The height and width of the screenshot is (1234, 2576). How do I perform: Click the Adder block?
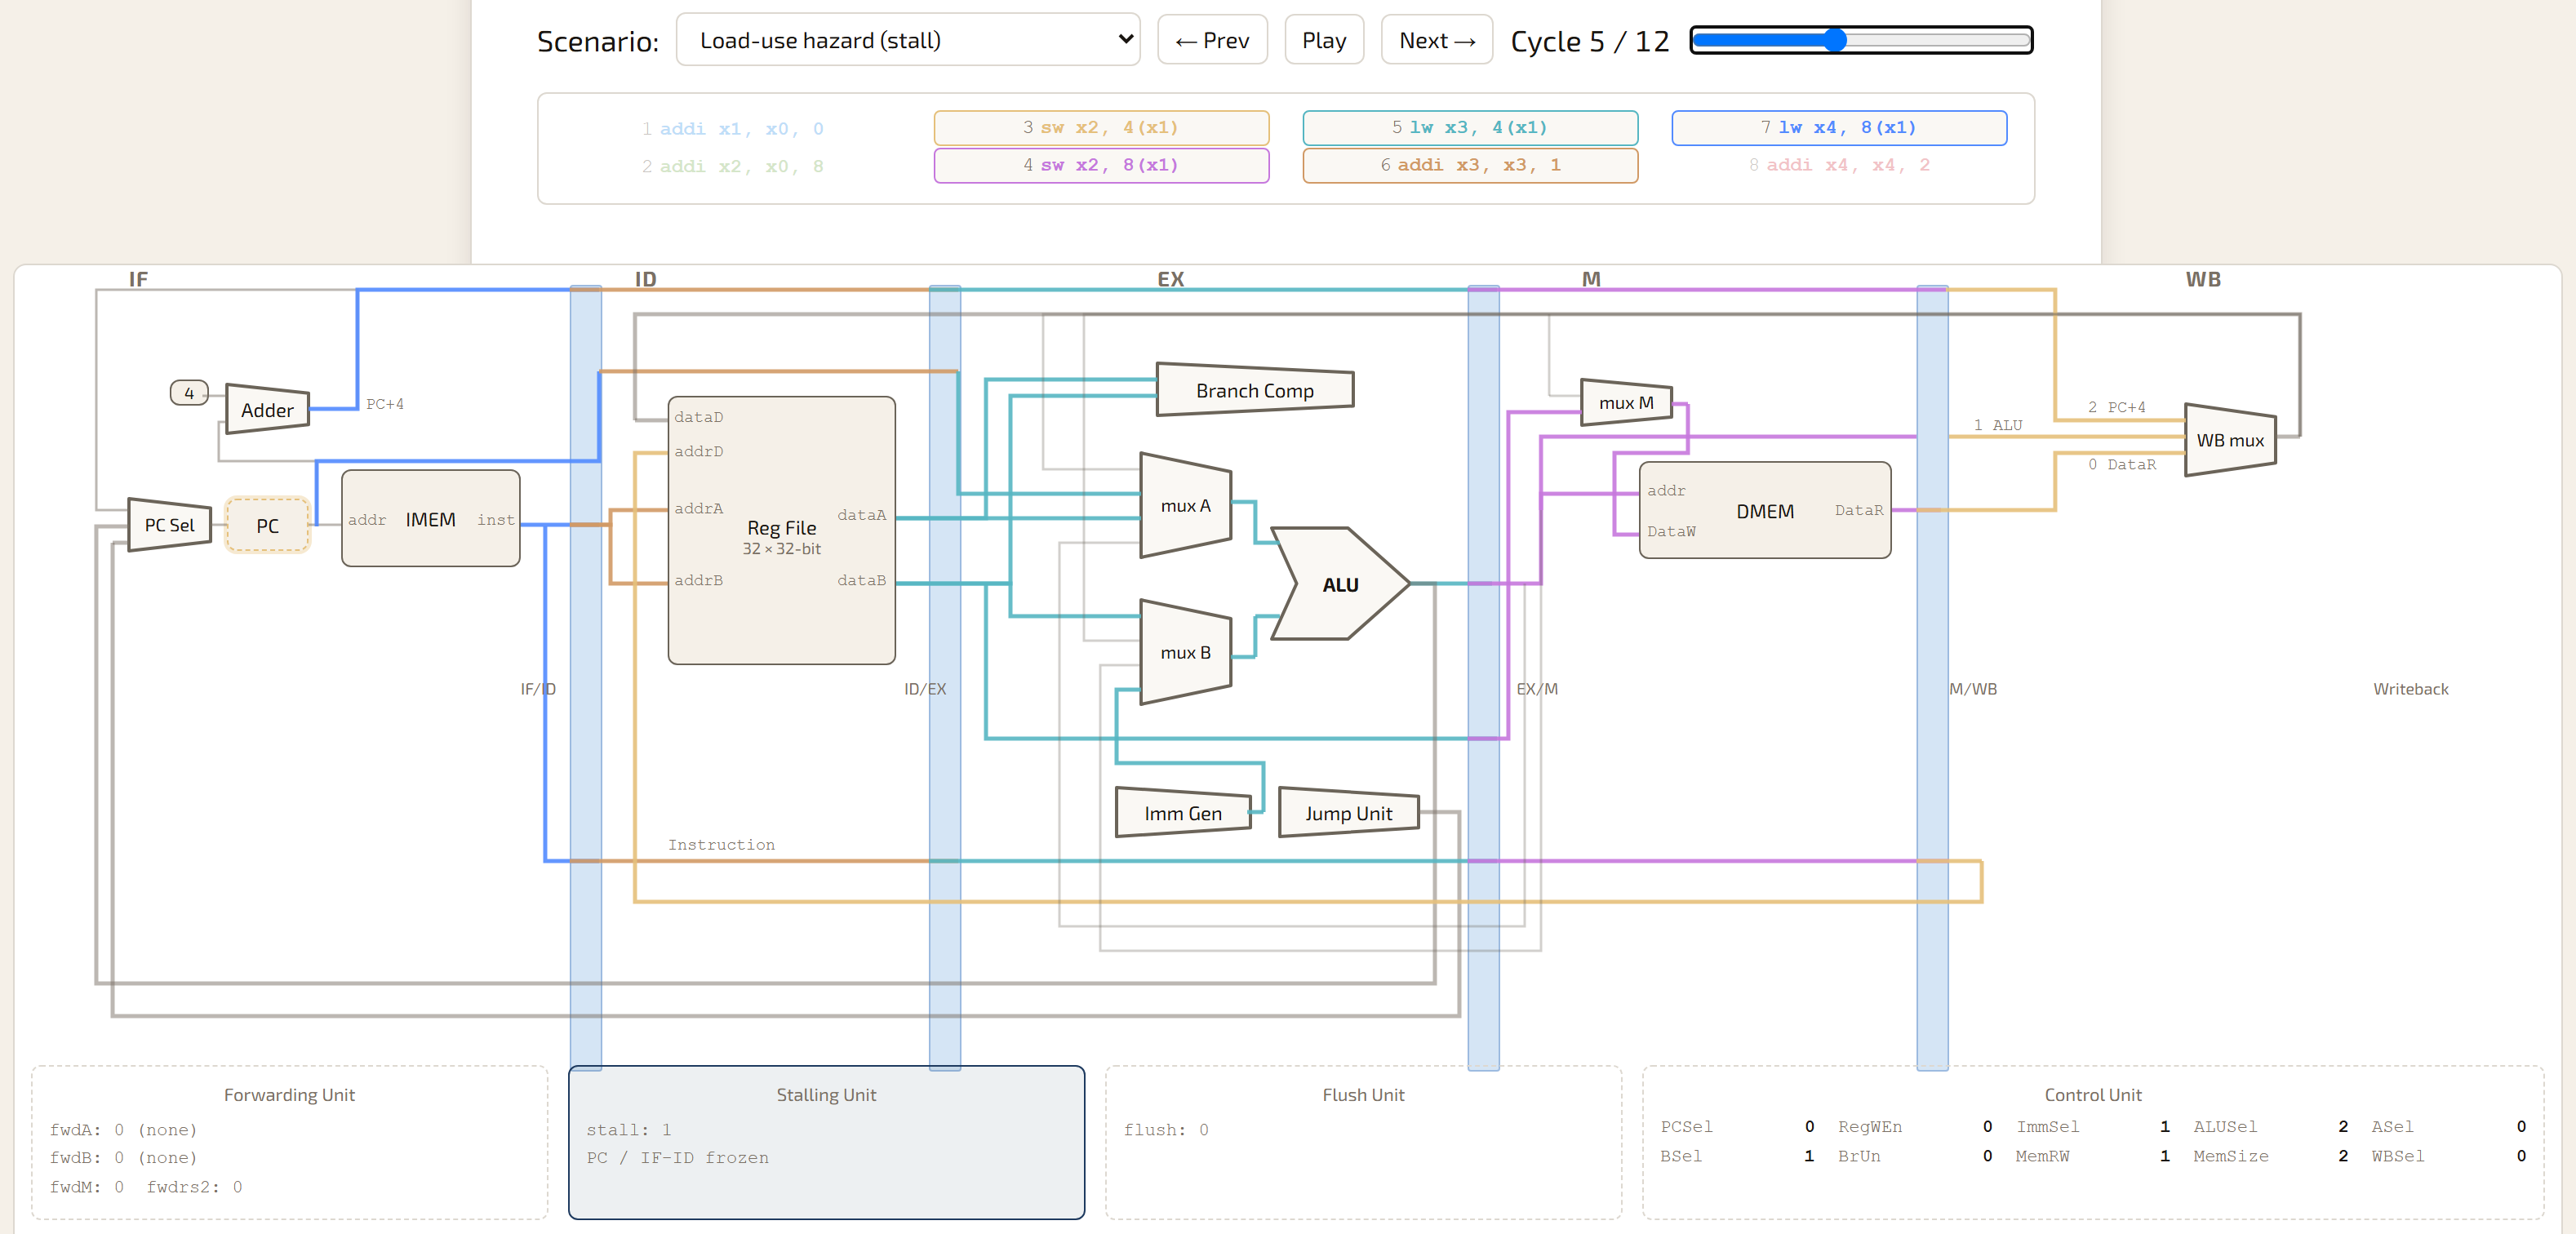(x=267, y=409)
